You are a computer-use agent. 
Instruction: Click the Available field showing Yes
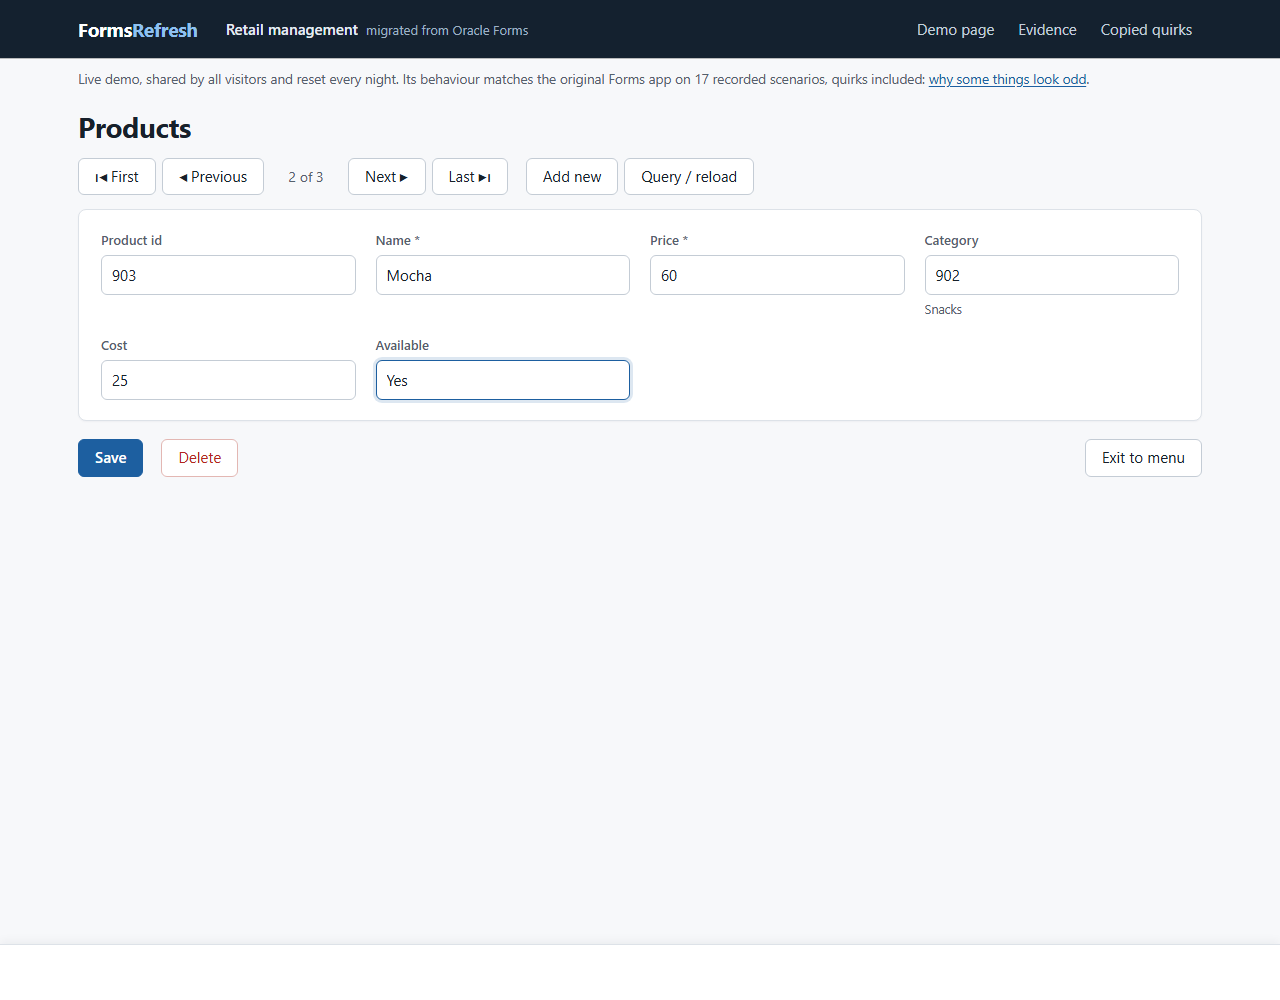pos(503,380)
